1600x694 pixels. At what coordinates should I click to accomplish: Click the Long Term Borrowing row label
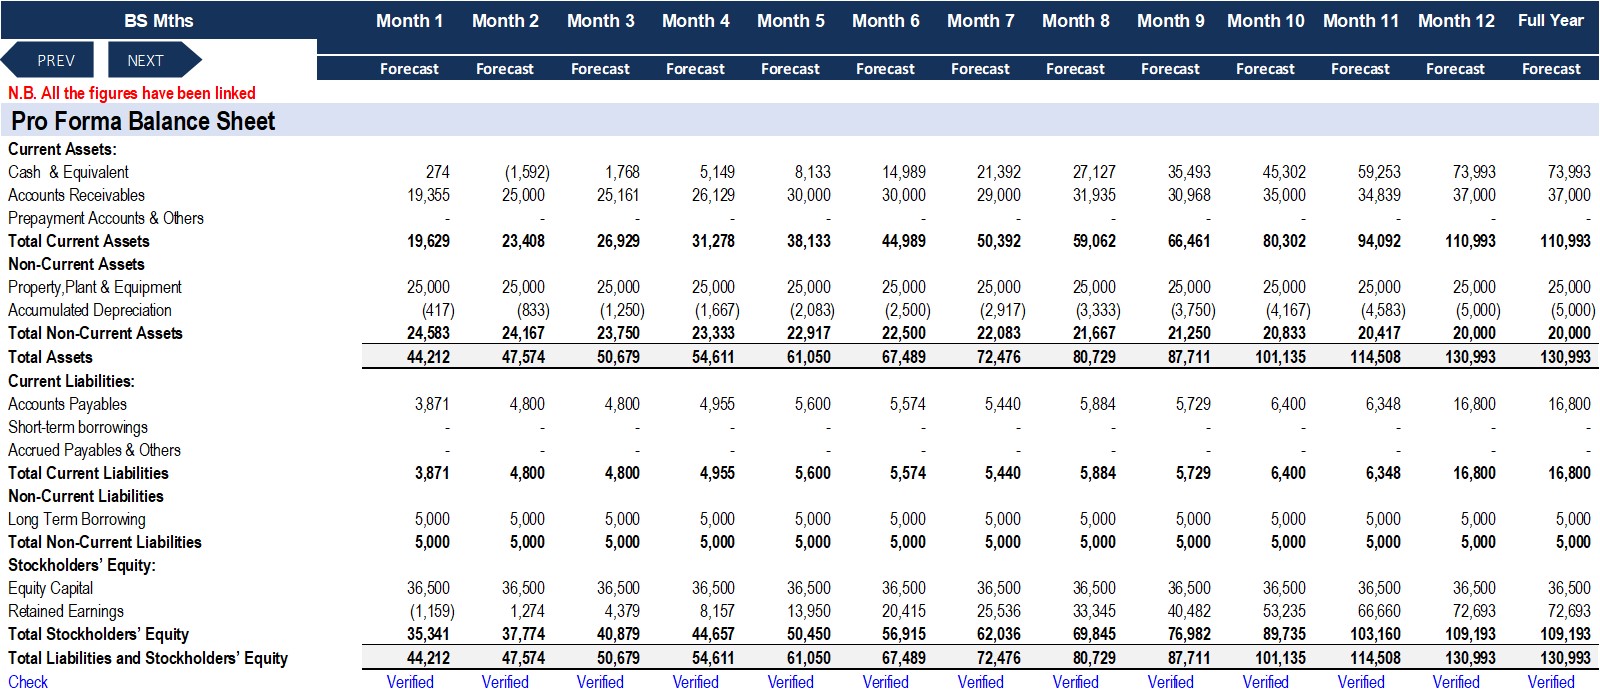click(77, 519)
